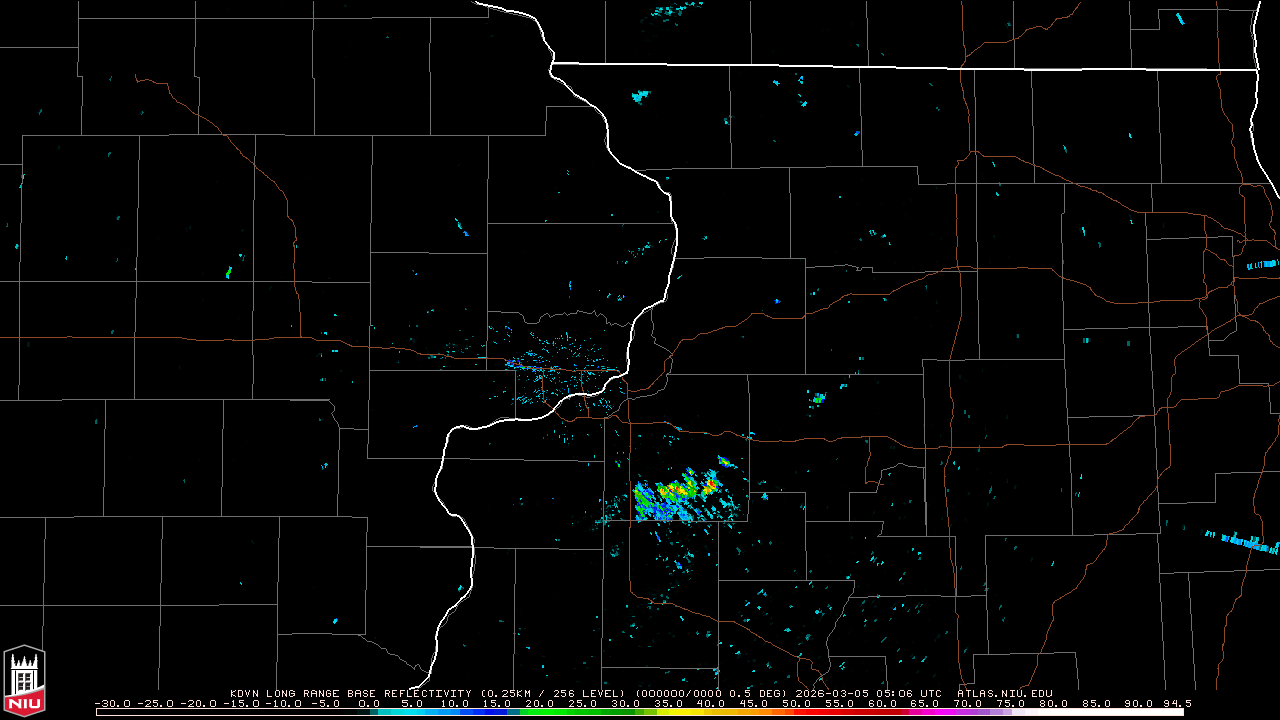
Task: Click the light-blue radar streak at the right edge
Action: (x=1243, y=541)
